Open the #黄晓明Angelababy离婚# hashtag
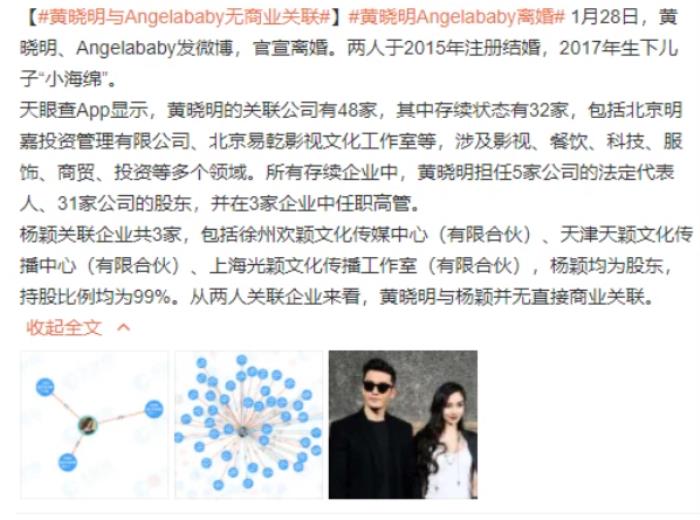The image size is (700, 520). [x=456, y=17]
